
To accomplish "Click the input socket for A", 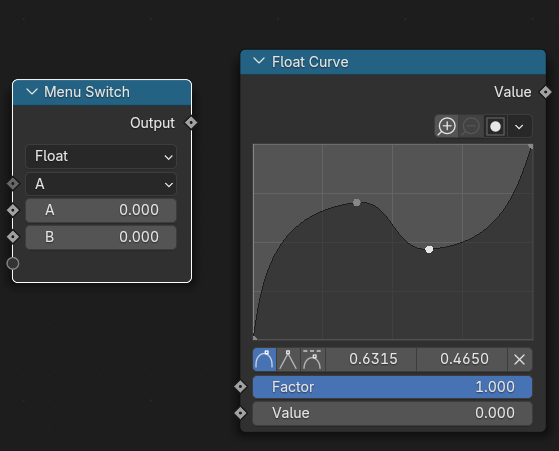I will (x=13, y=210).
